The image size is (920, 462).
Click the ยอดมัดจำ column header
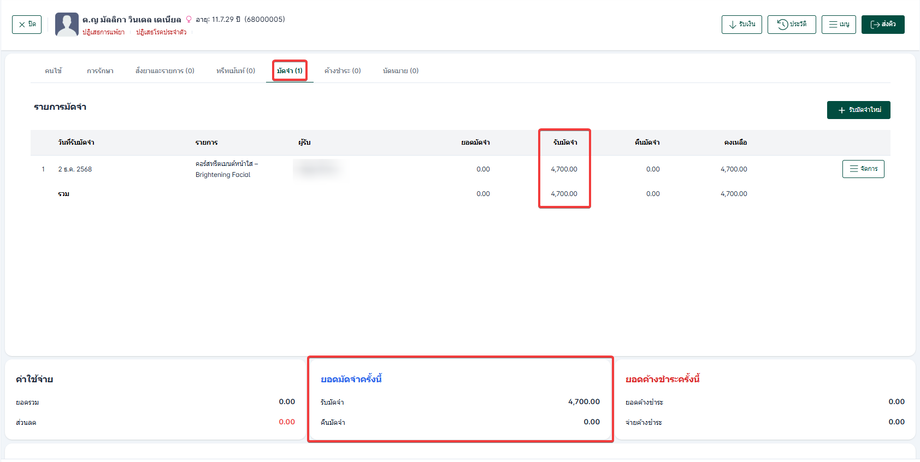(x=476, y=143)
